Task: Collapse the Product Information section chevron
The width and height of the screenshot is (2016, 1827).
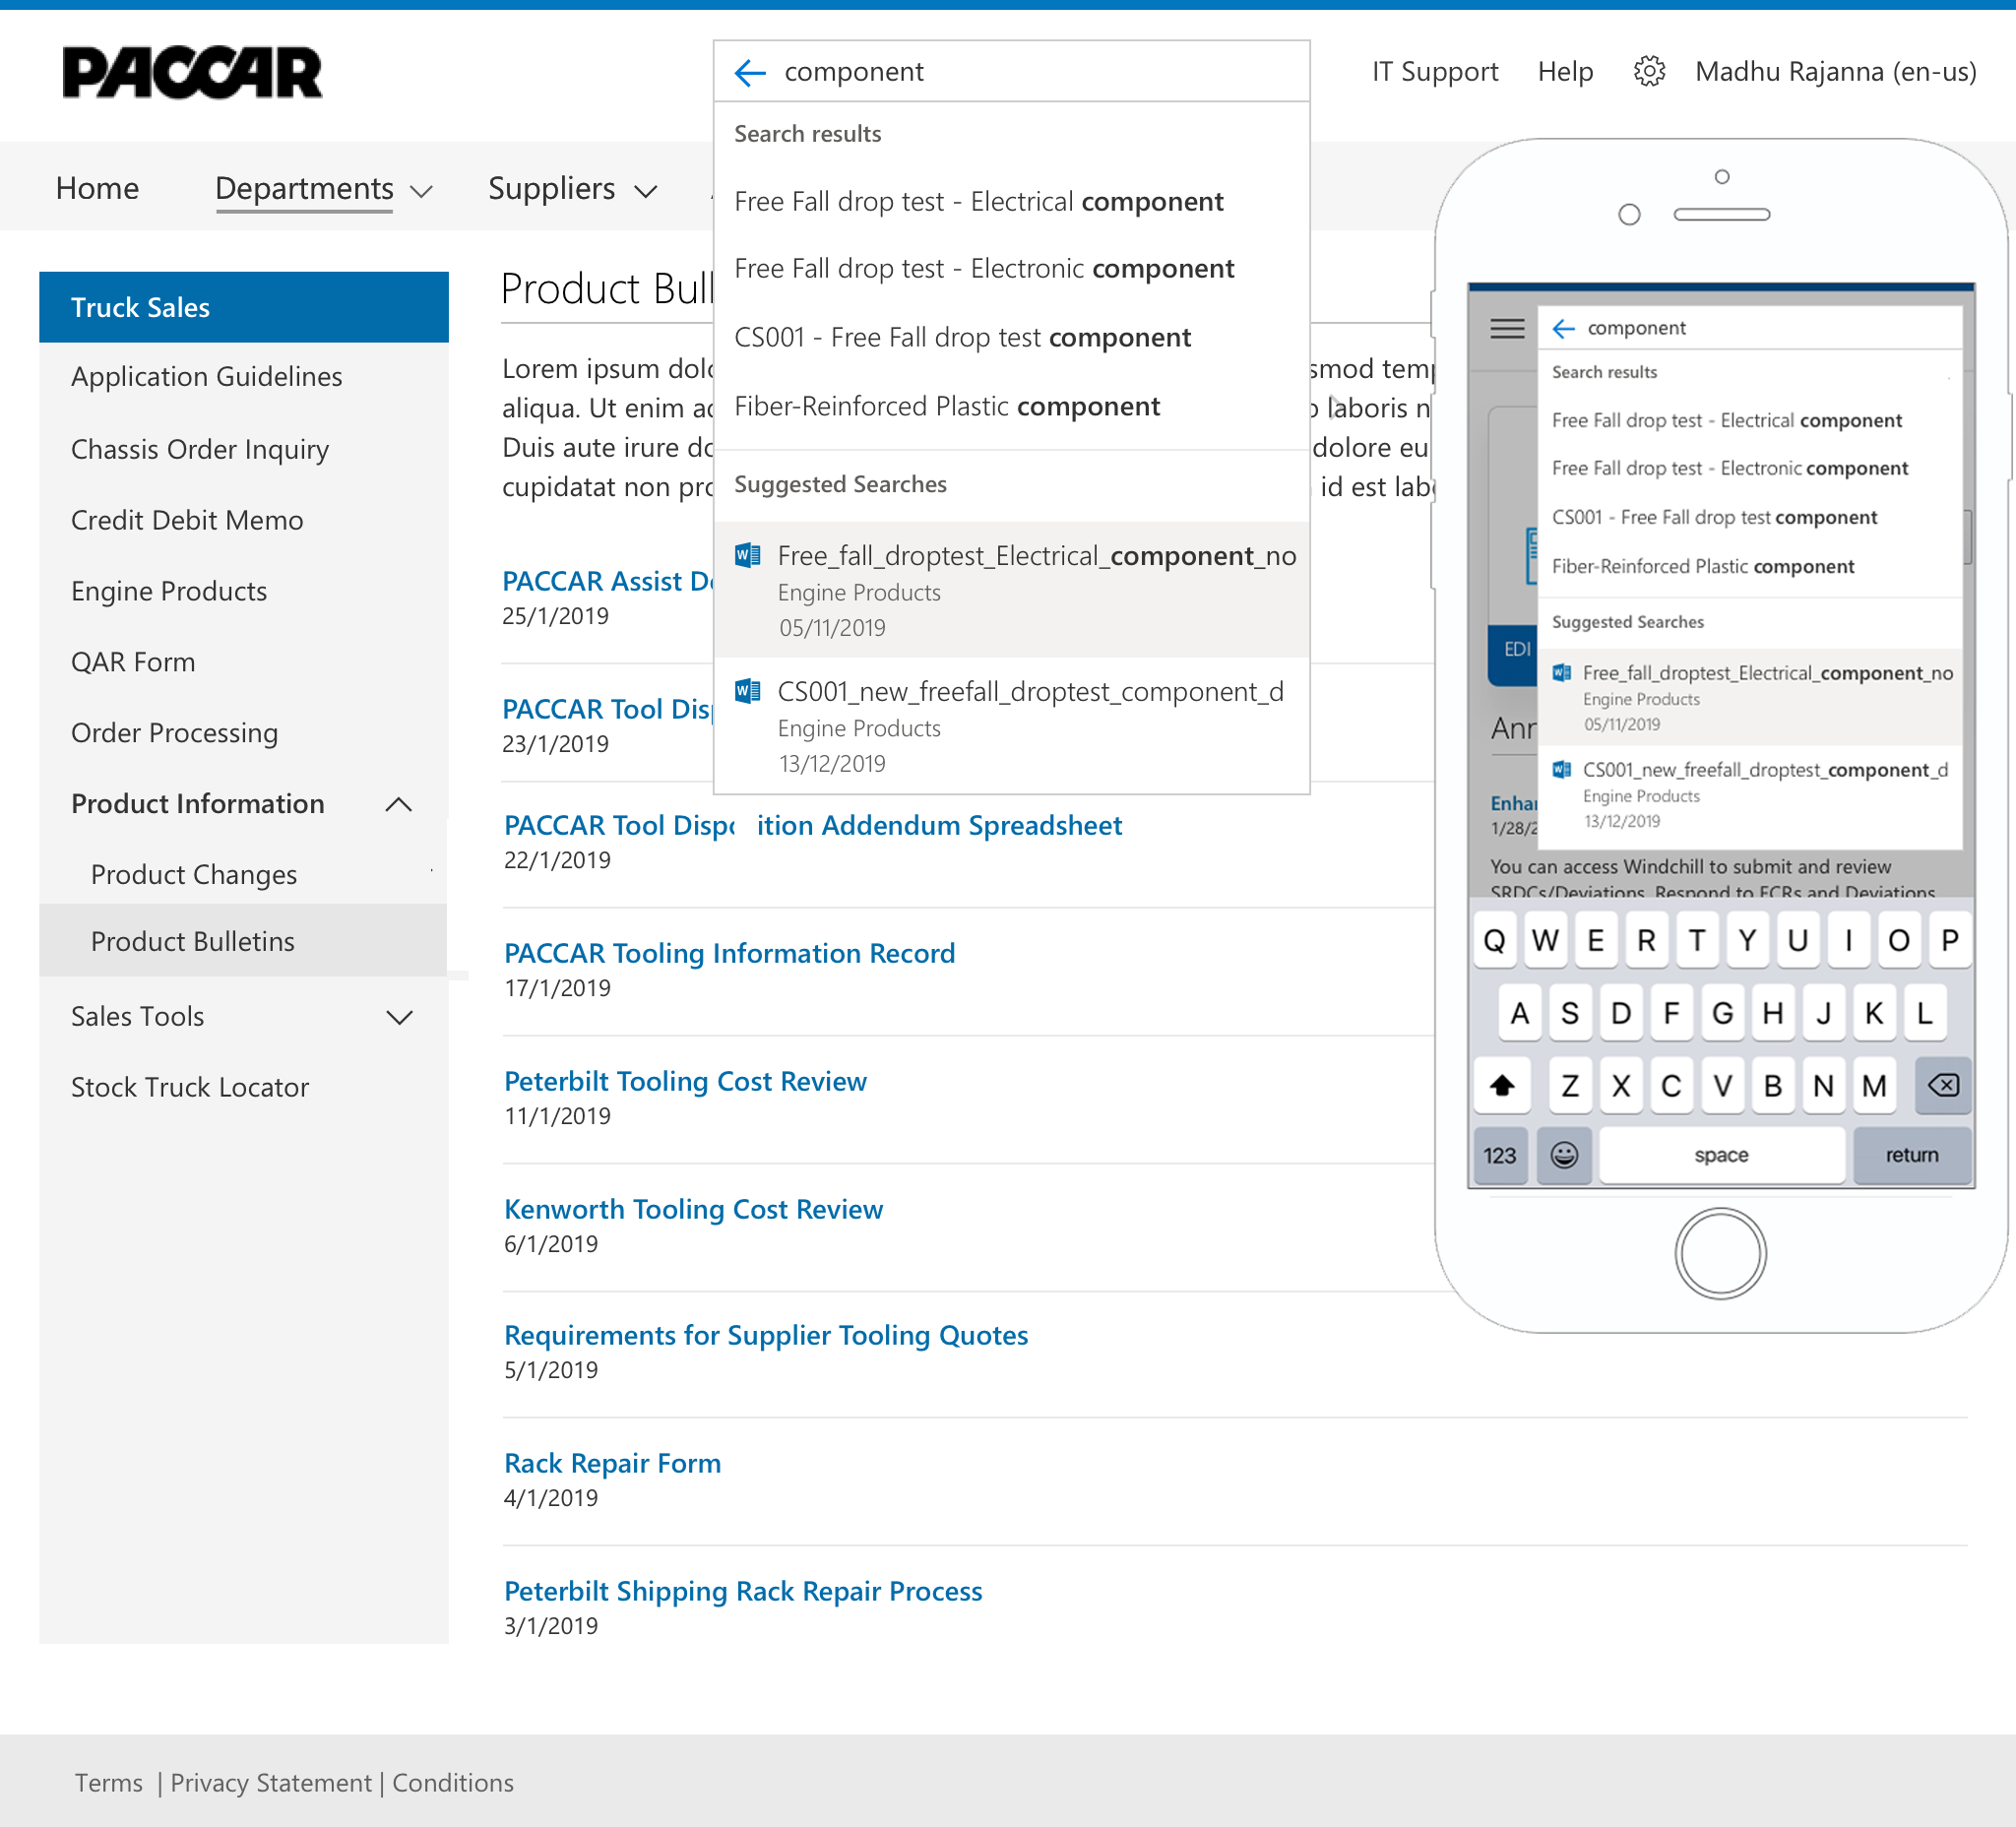Action: click(399, 804)
